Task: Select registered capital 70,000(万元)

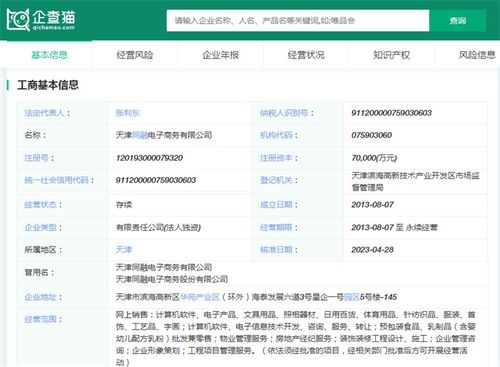Action: tap(374, 158)
